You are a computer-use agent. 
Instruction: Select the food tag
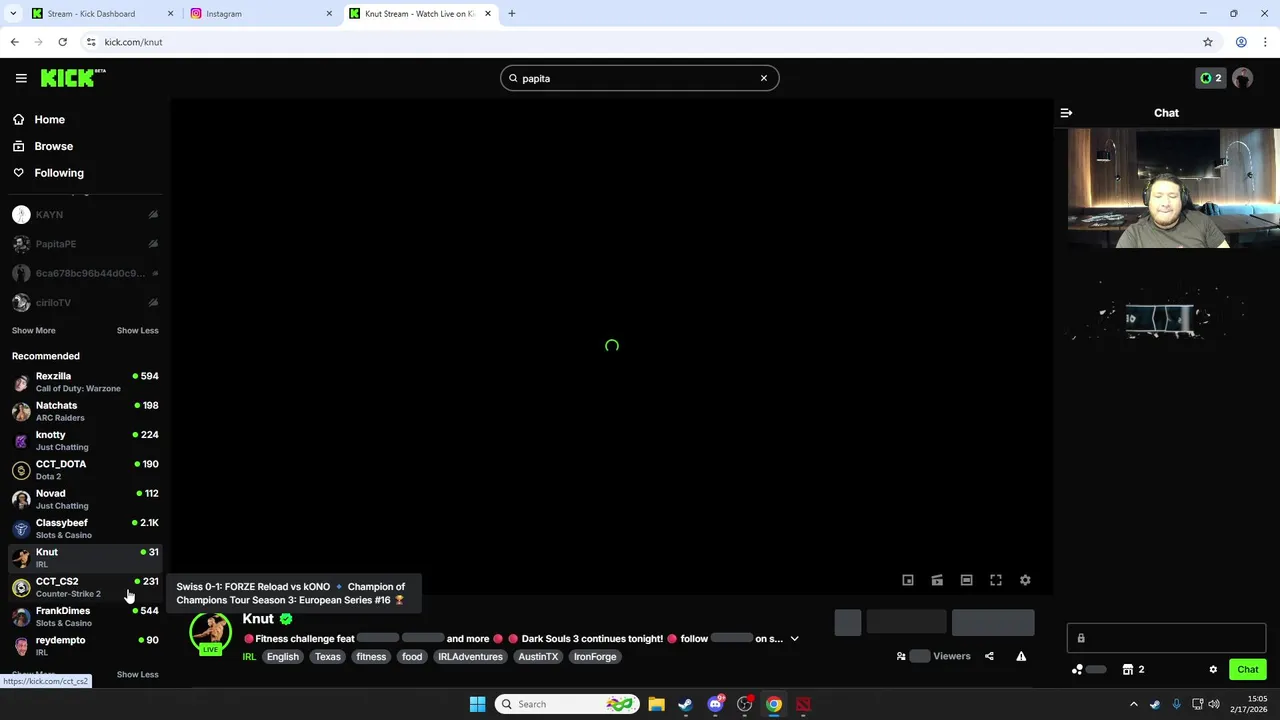pyautogui.click(x=412, y=657)
